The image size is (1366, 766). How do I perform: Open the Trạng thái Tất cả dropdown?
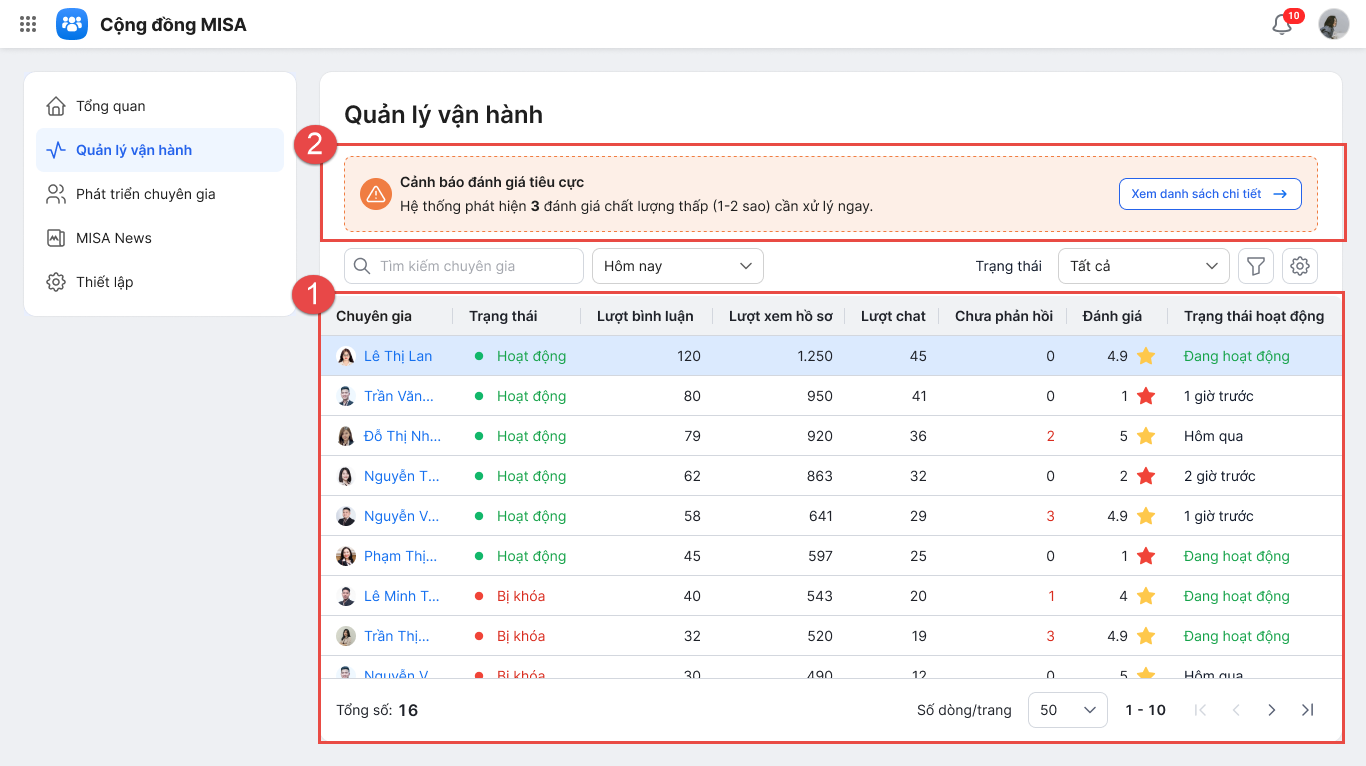tap(1143, 266)
